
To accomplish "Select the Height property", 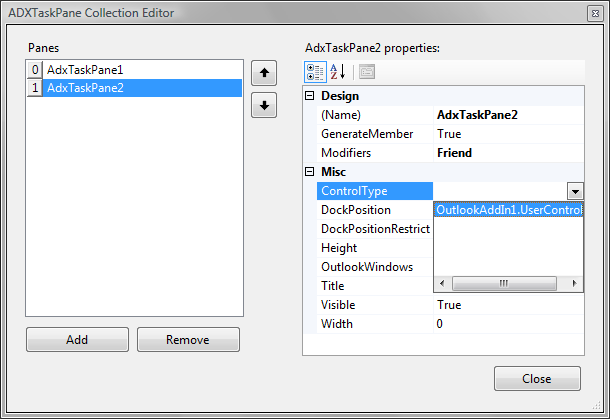I will point(375,248).
